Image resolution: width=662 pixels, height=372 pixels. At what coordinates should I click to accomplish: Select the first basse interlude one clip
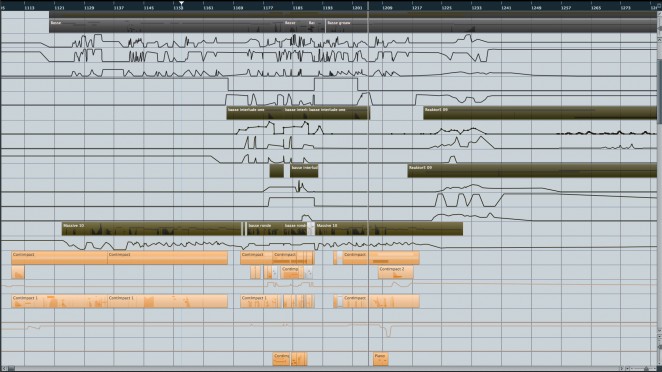click(255, 113)
